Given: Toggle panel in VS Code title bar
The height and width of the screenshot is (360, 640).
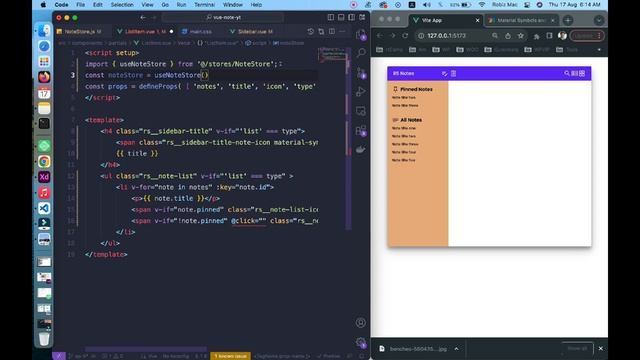Looking at the screenshot, I should [341, 18].
